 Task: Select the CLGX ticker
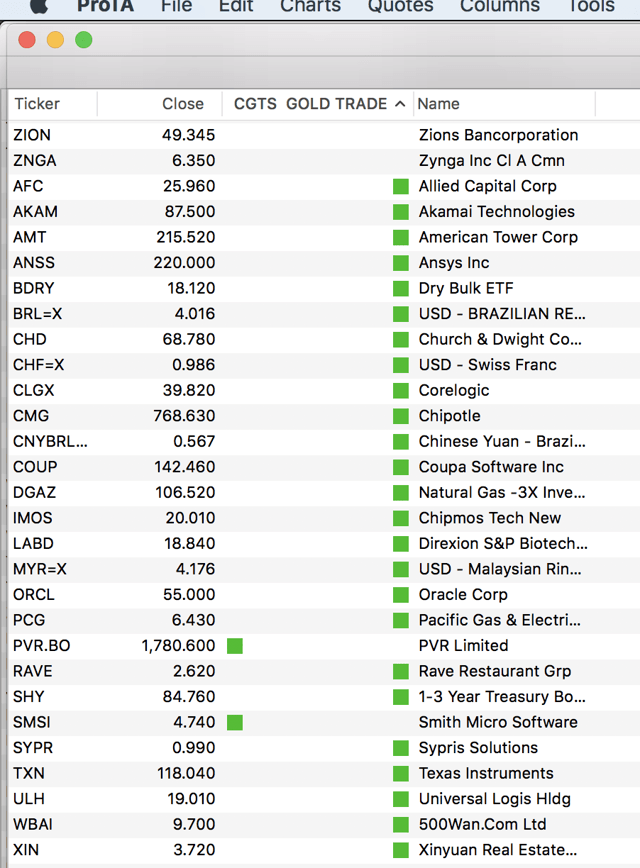tap(34, 390)
